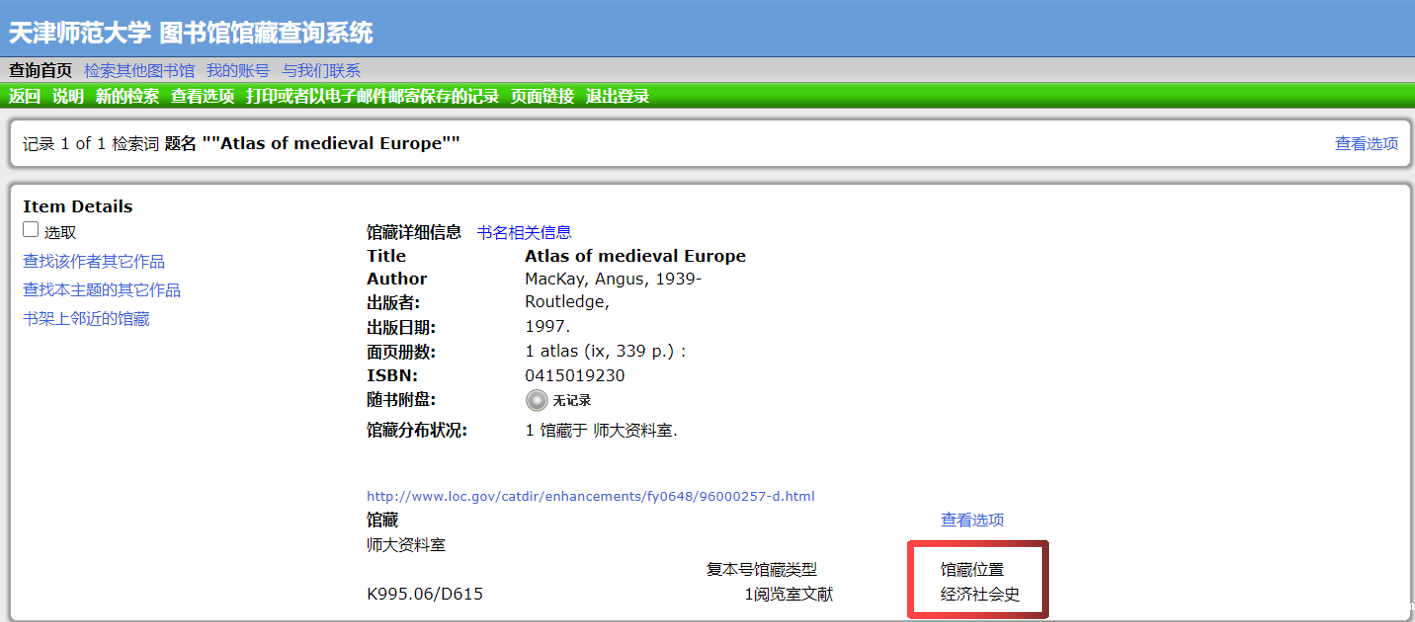Screen dimensions: 1415x622
Task: Open the loc.gov catdir URL link
Action: pyautogui.click(x=591, y=496)
